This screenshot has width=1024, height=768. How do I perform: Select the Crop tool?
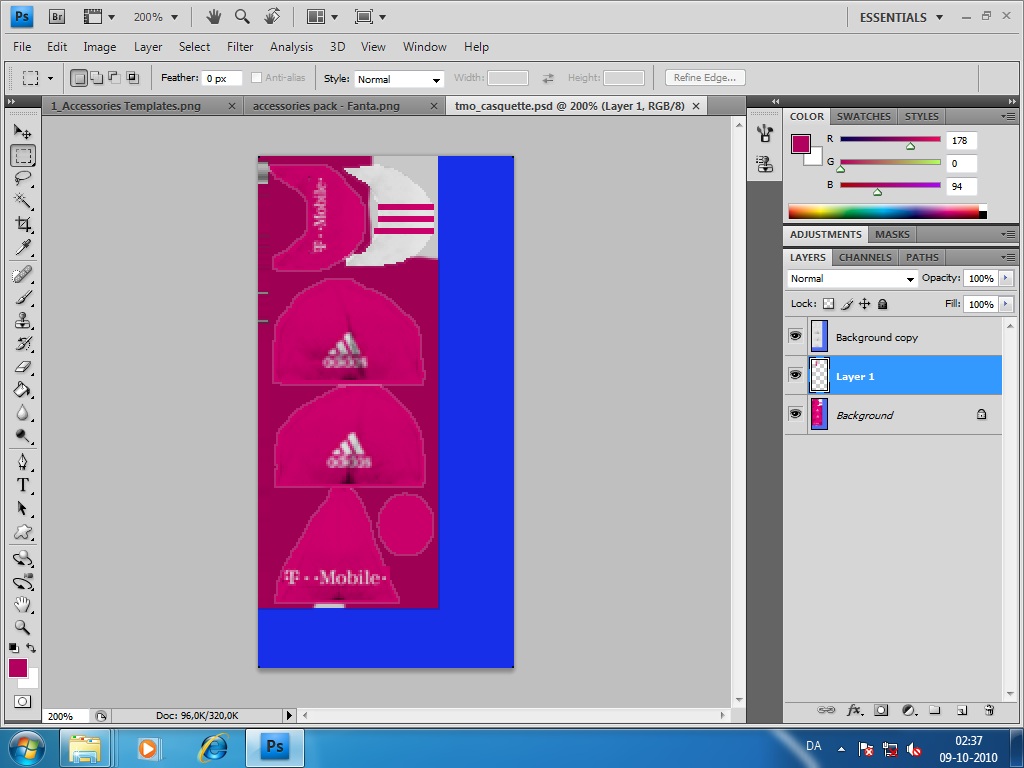pos(22,225)
